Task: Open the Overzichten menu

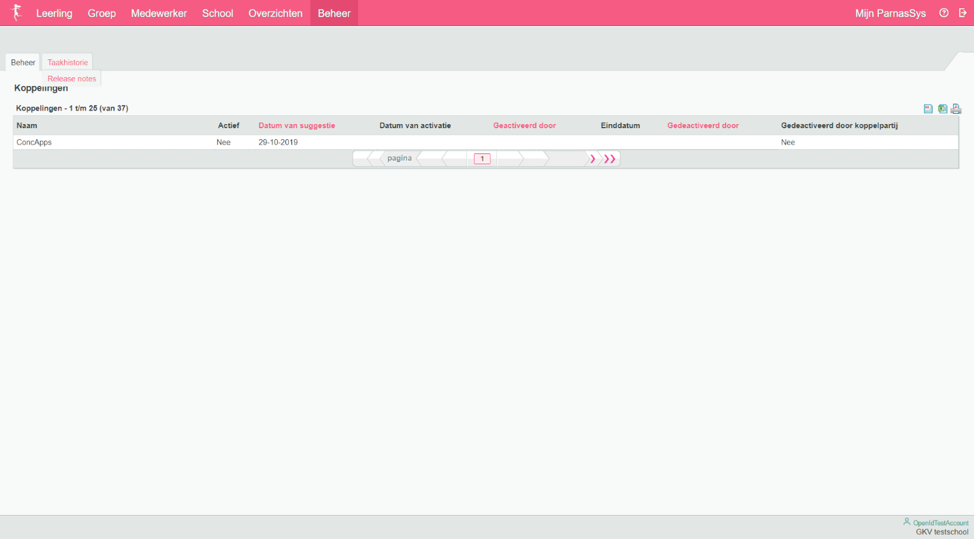Action: coord(275,13)
